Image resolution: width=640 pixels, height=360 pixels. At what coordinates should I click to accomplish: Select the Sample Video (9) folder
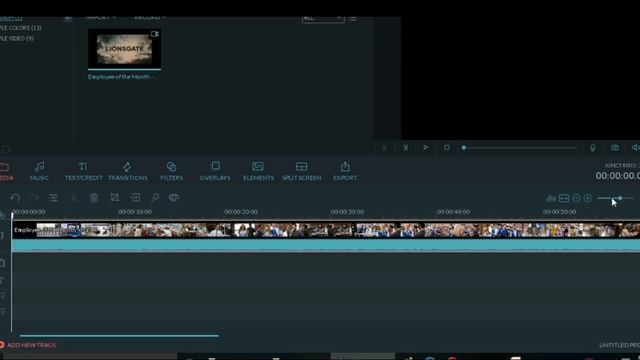pos(17,38)
